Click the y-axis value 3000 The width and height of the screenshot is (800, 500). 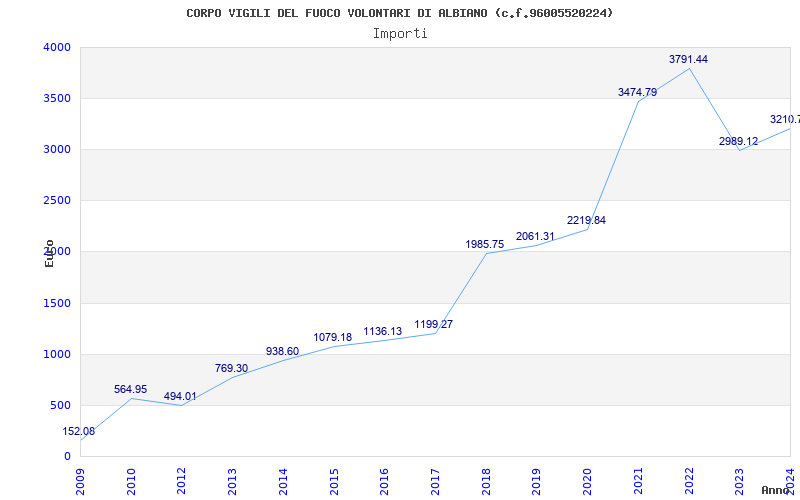point(57,149)
